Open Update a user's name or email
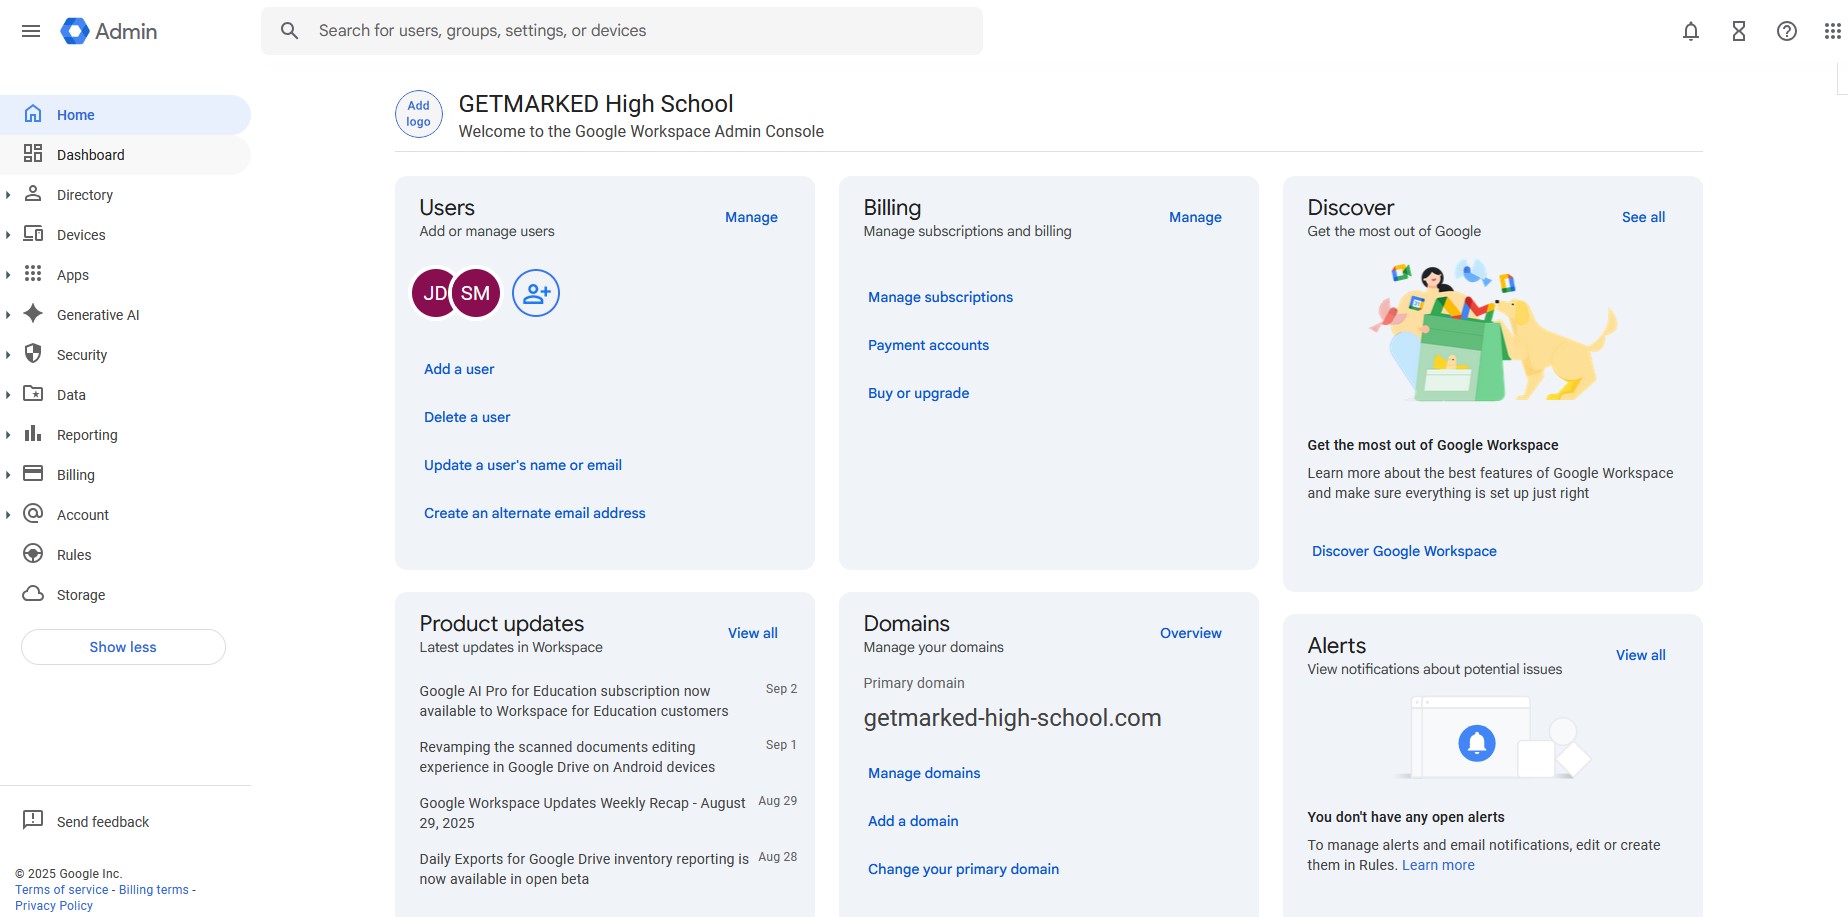Viewport: 1848px width, 917px height. point(523,465)
